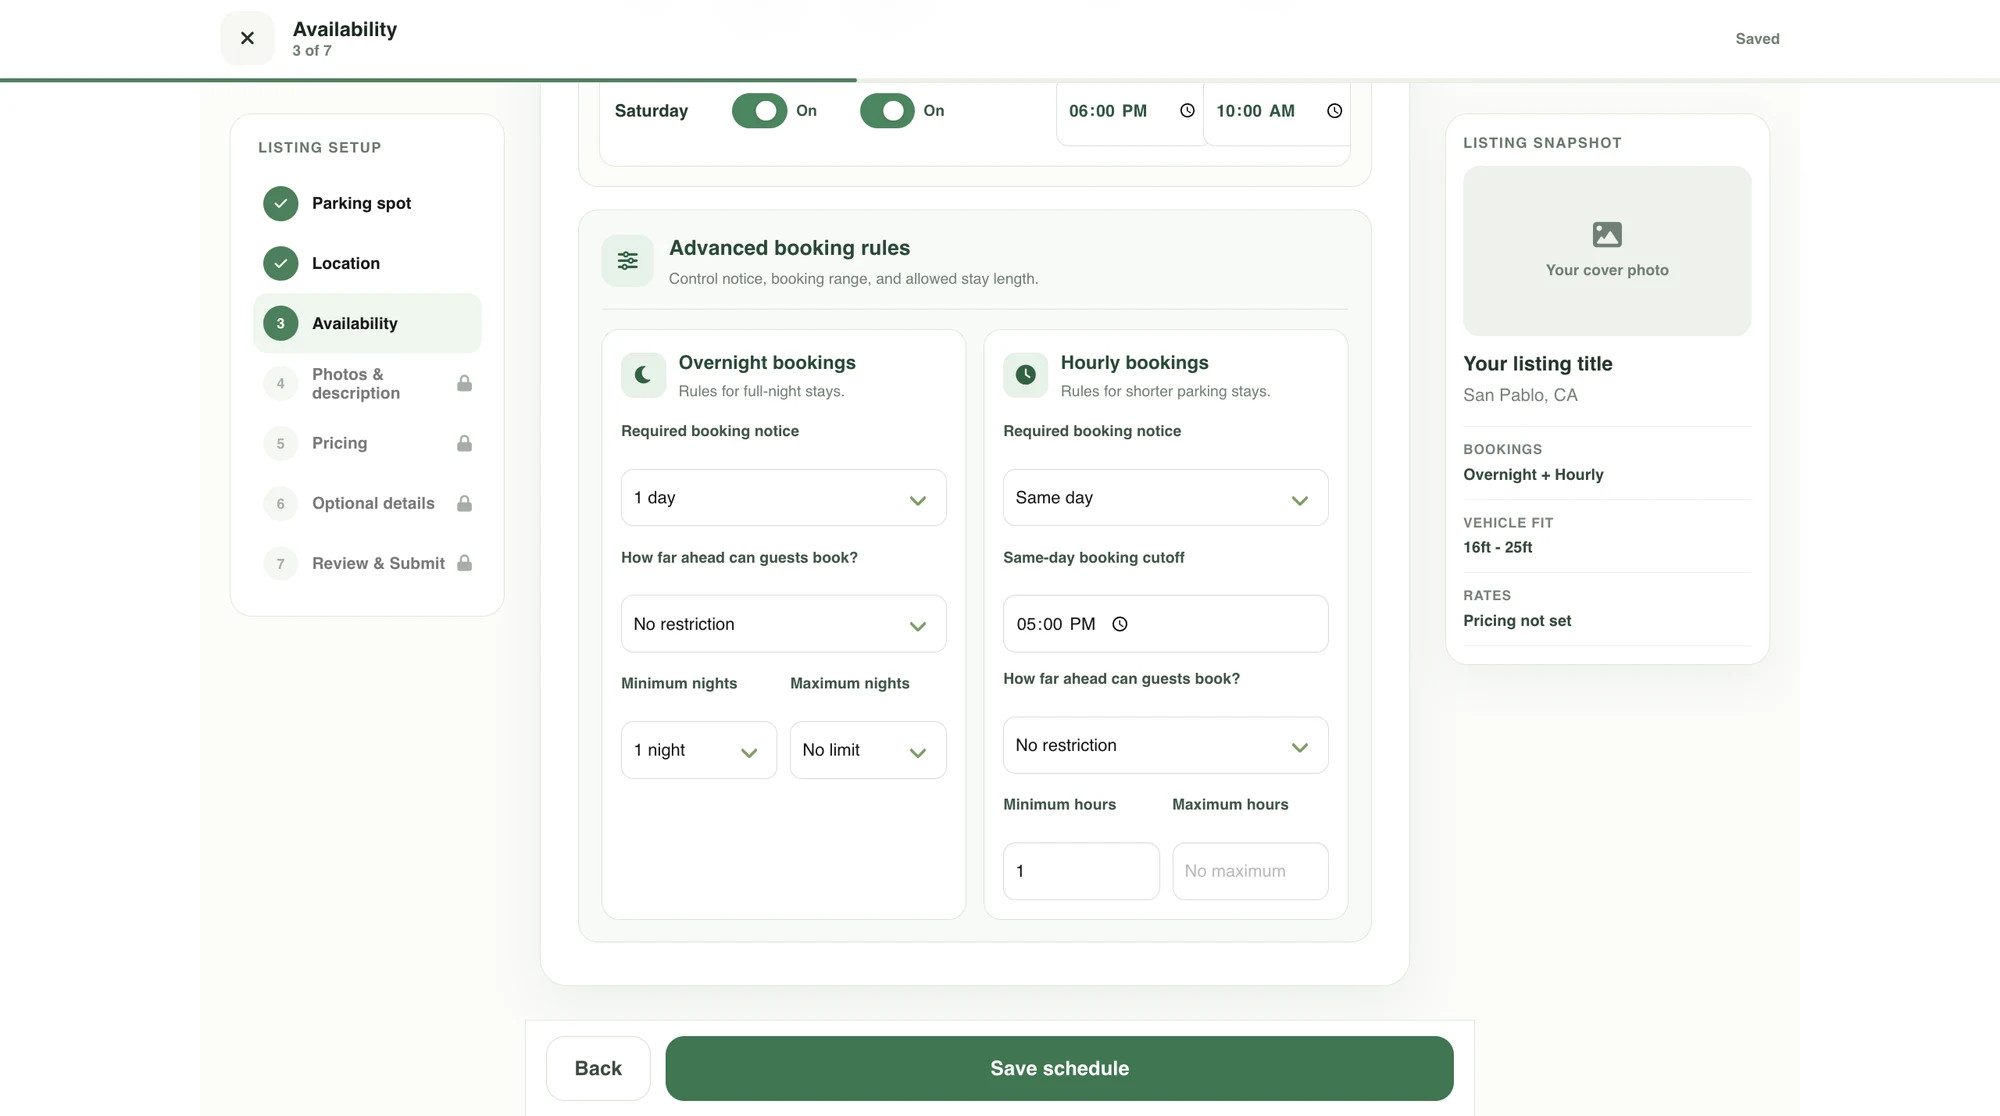Select Photos & description step
2000x1116 pixels.
(x=367, y=383)
